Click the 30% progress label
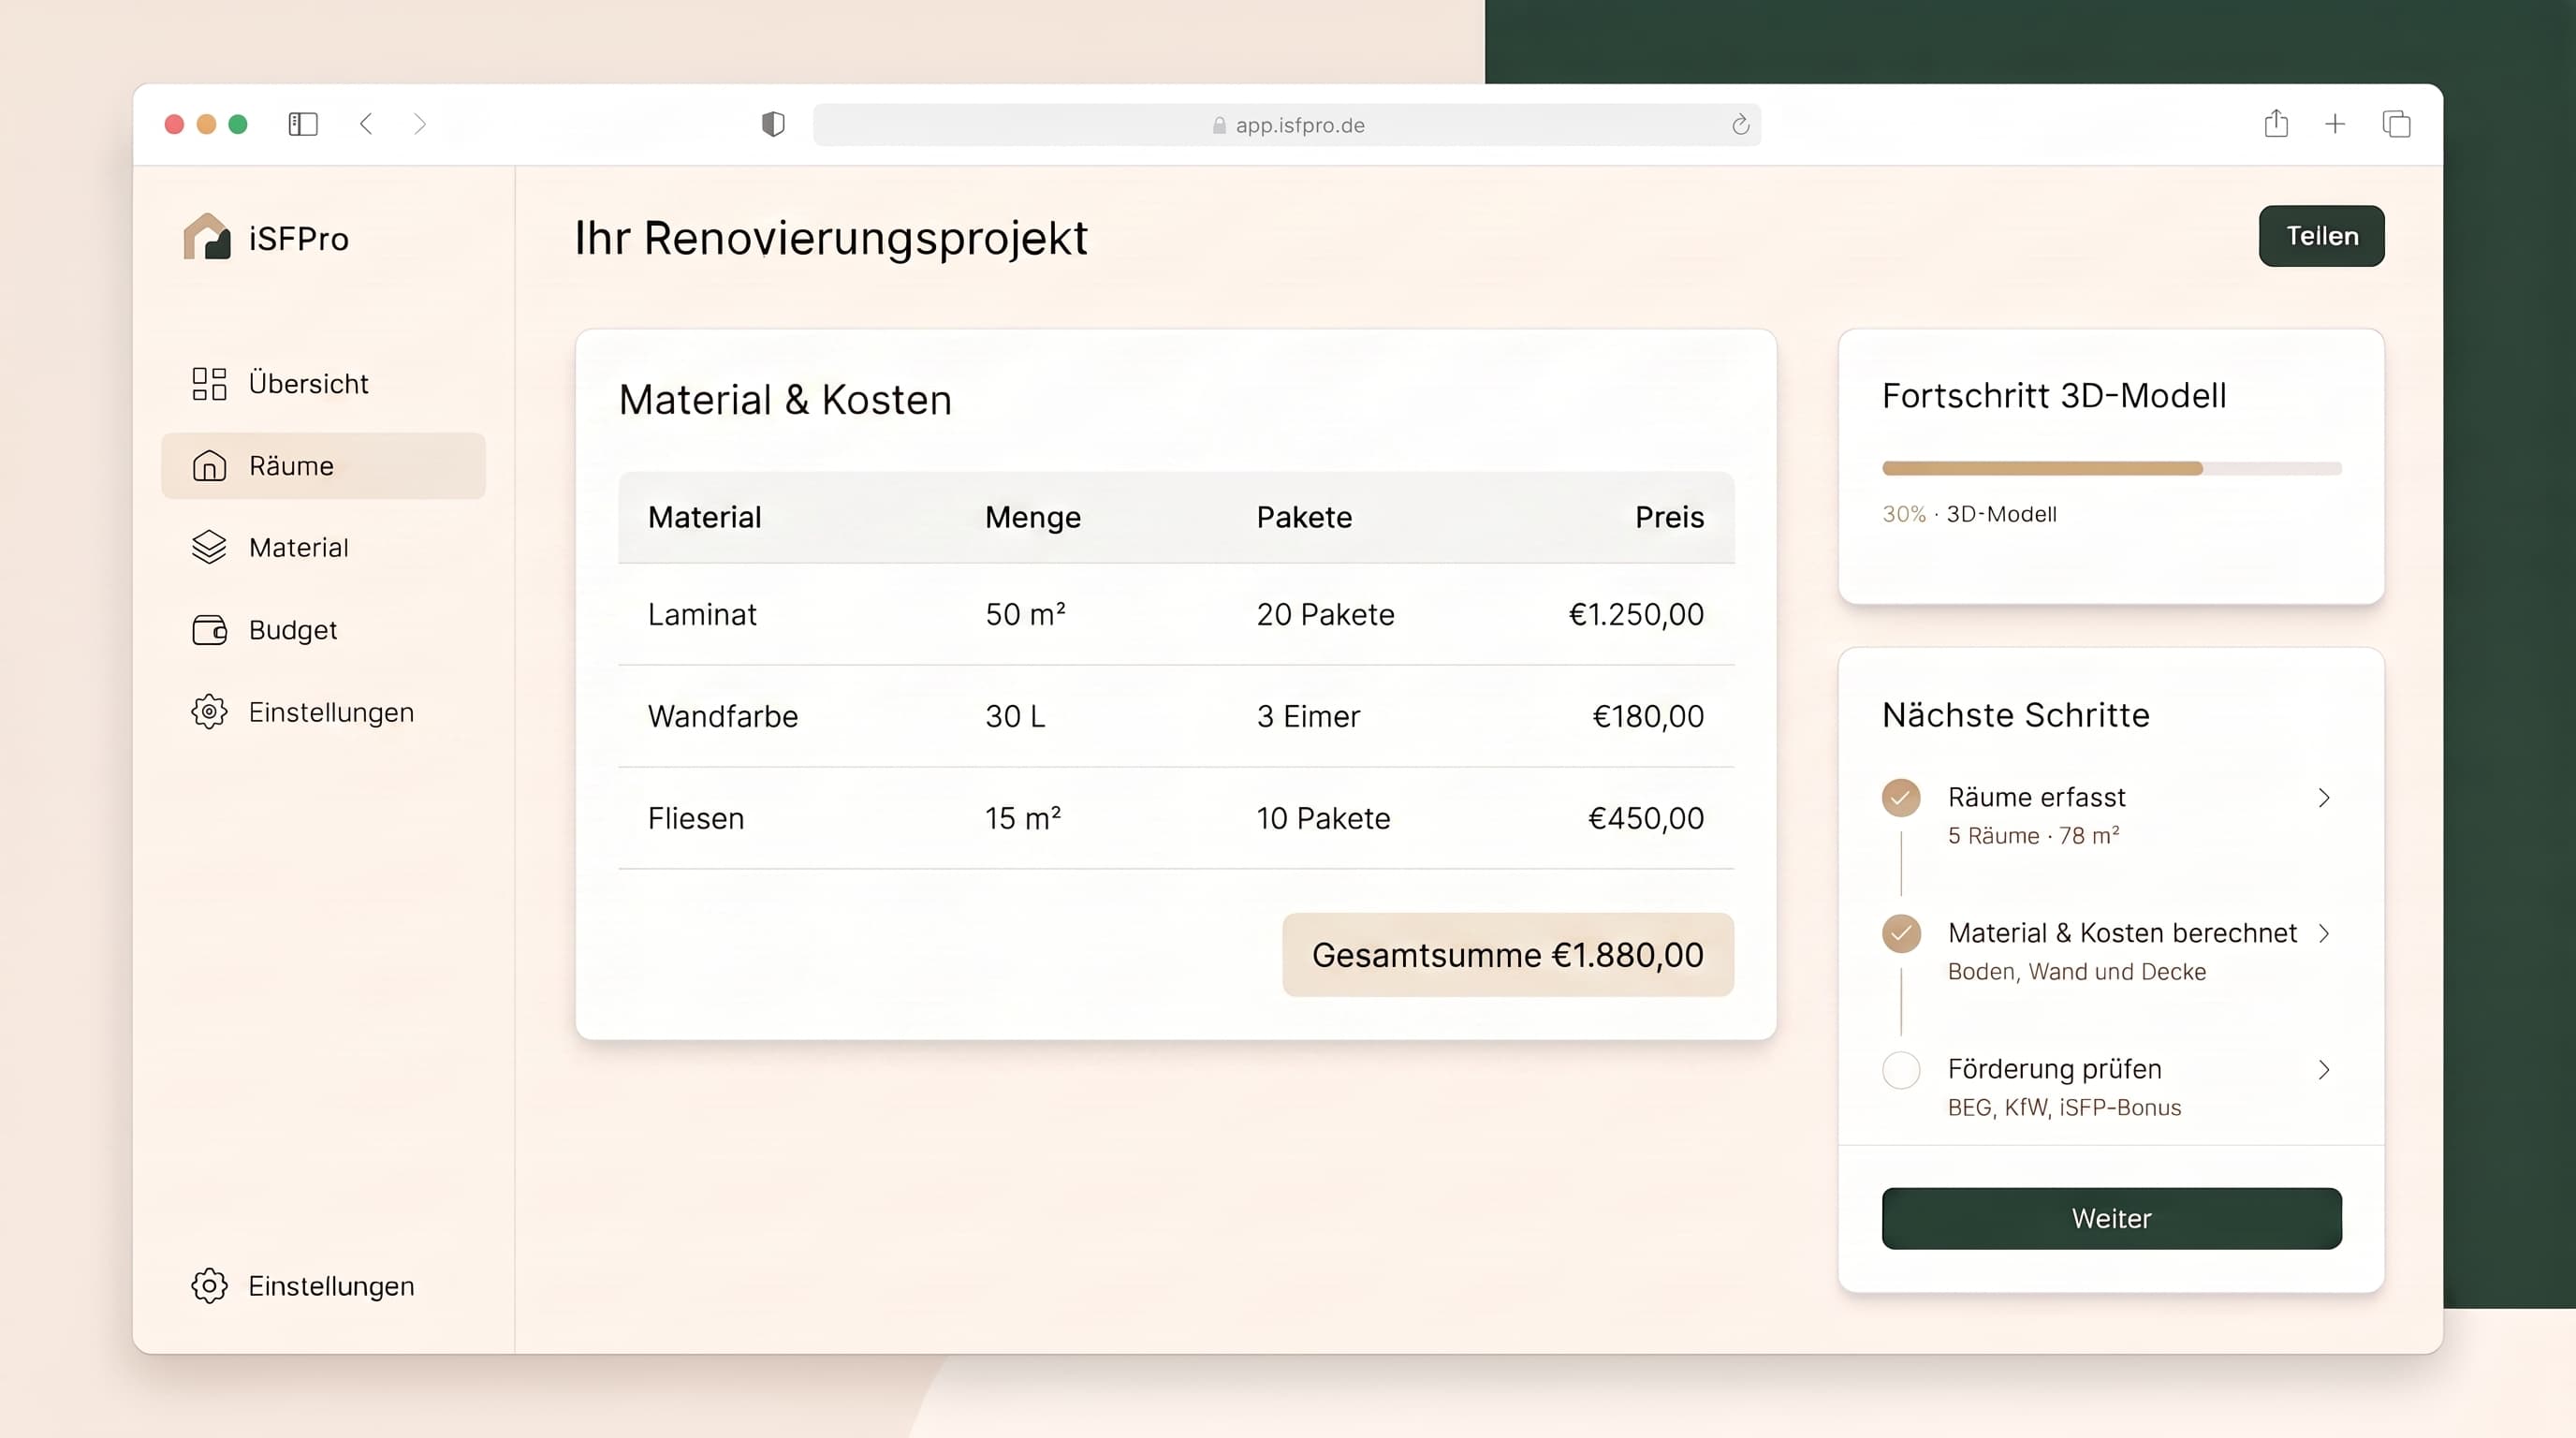The width and height of the screenshot is (2576, 1438). click(1903, 514)
